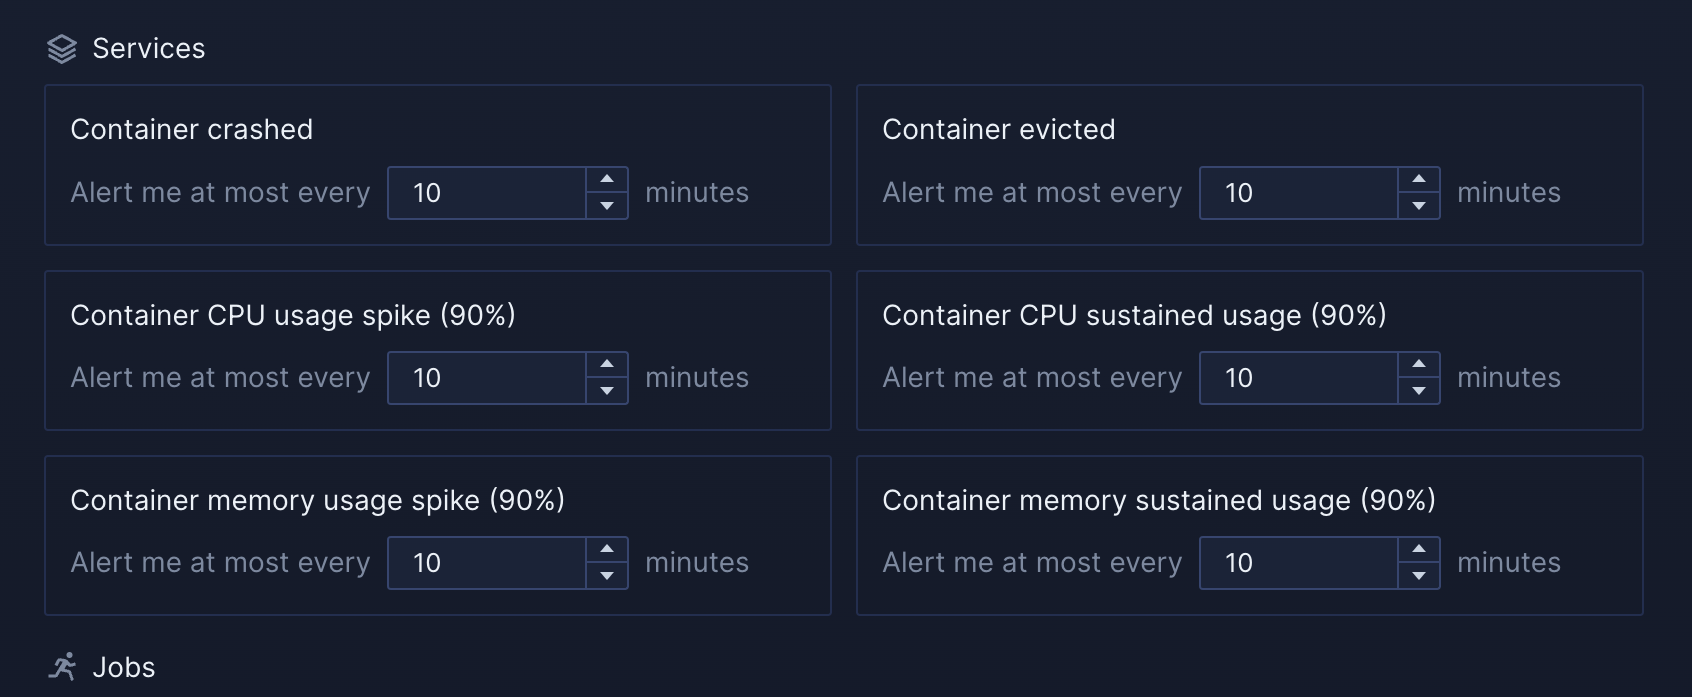Increase the Container crashed alert interval

[607, 181]
